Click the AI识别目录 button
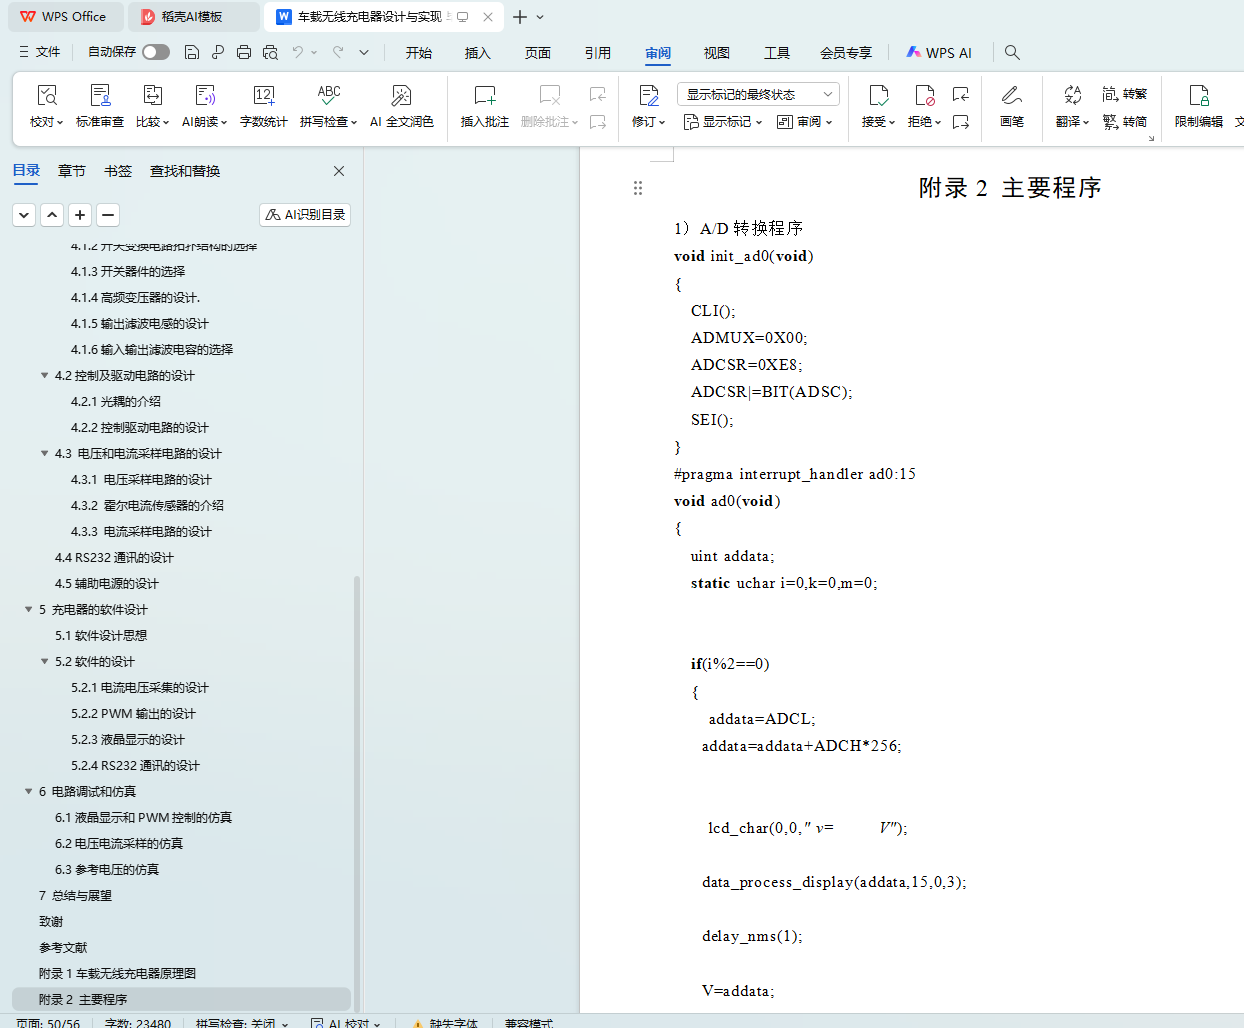 (x=305, y=215)
